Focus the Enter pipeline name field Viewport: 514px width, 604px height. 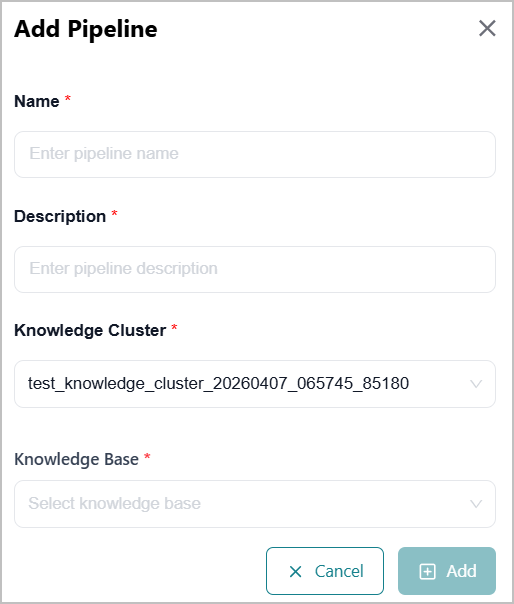(x=255, y=154)
